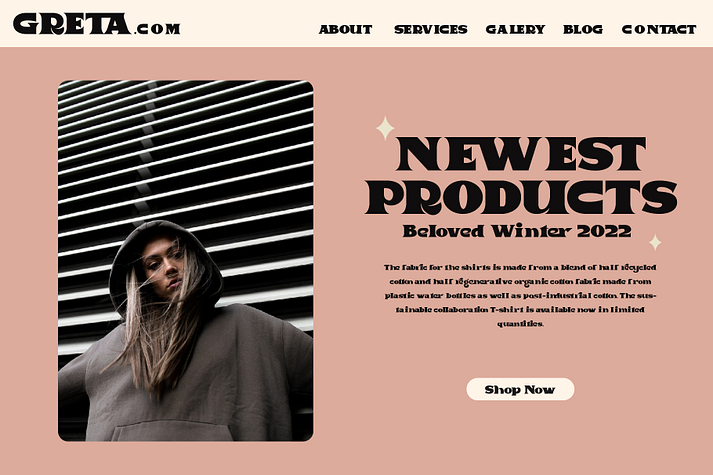713x475 pixels.
Task: Open the Galery navigation link
Action: 515,30
